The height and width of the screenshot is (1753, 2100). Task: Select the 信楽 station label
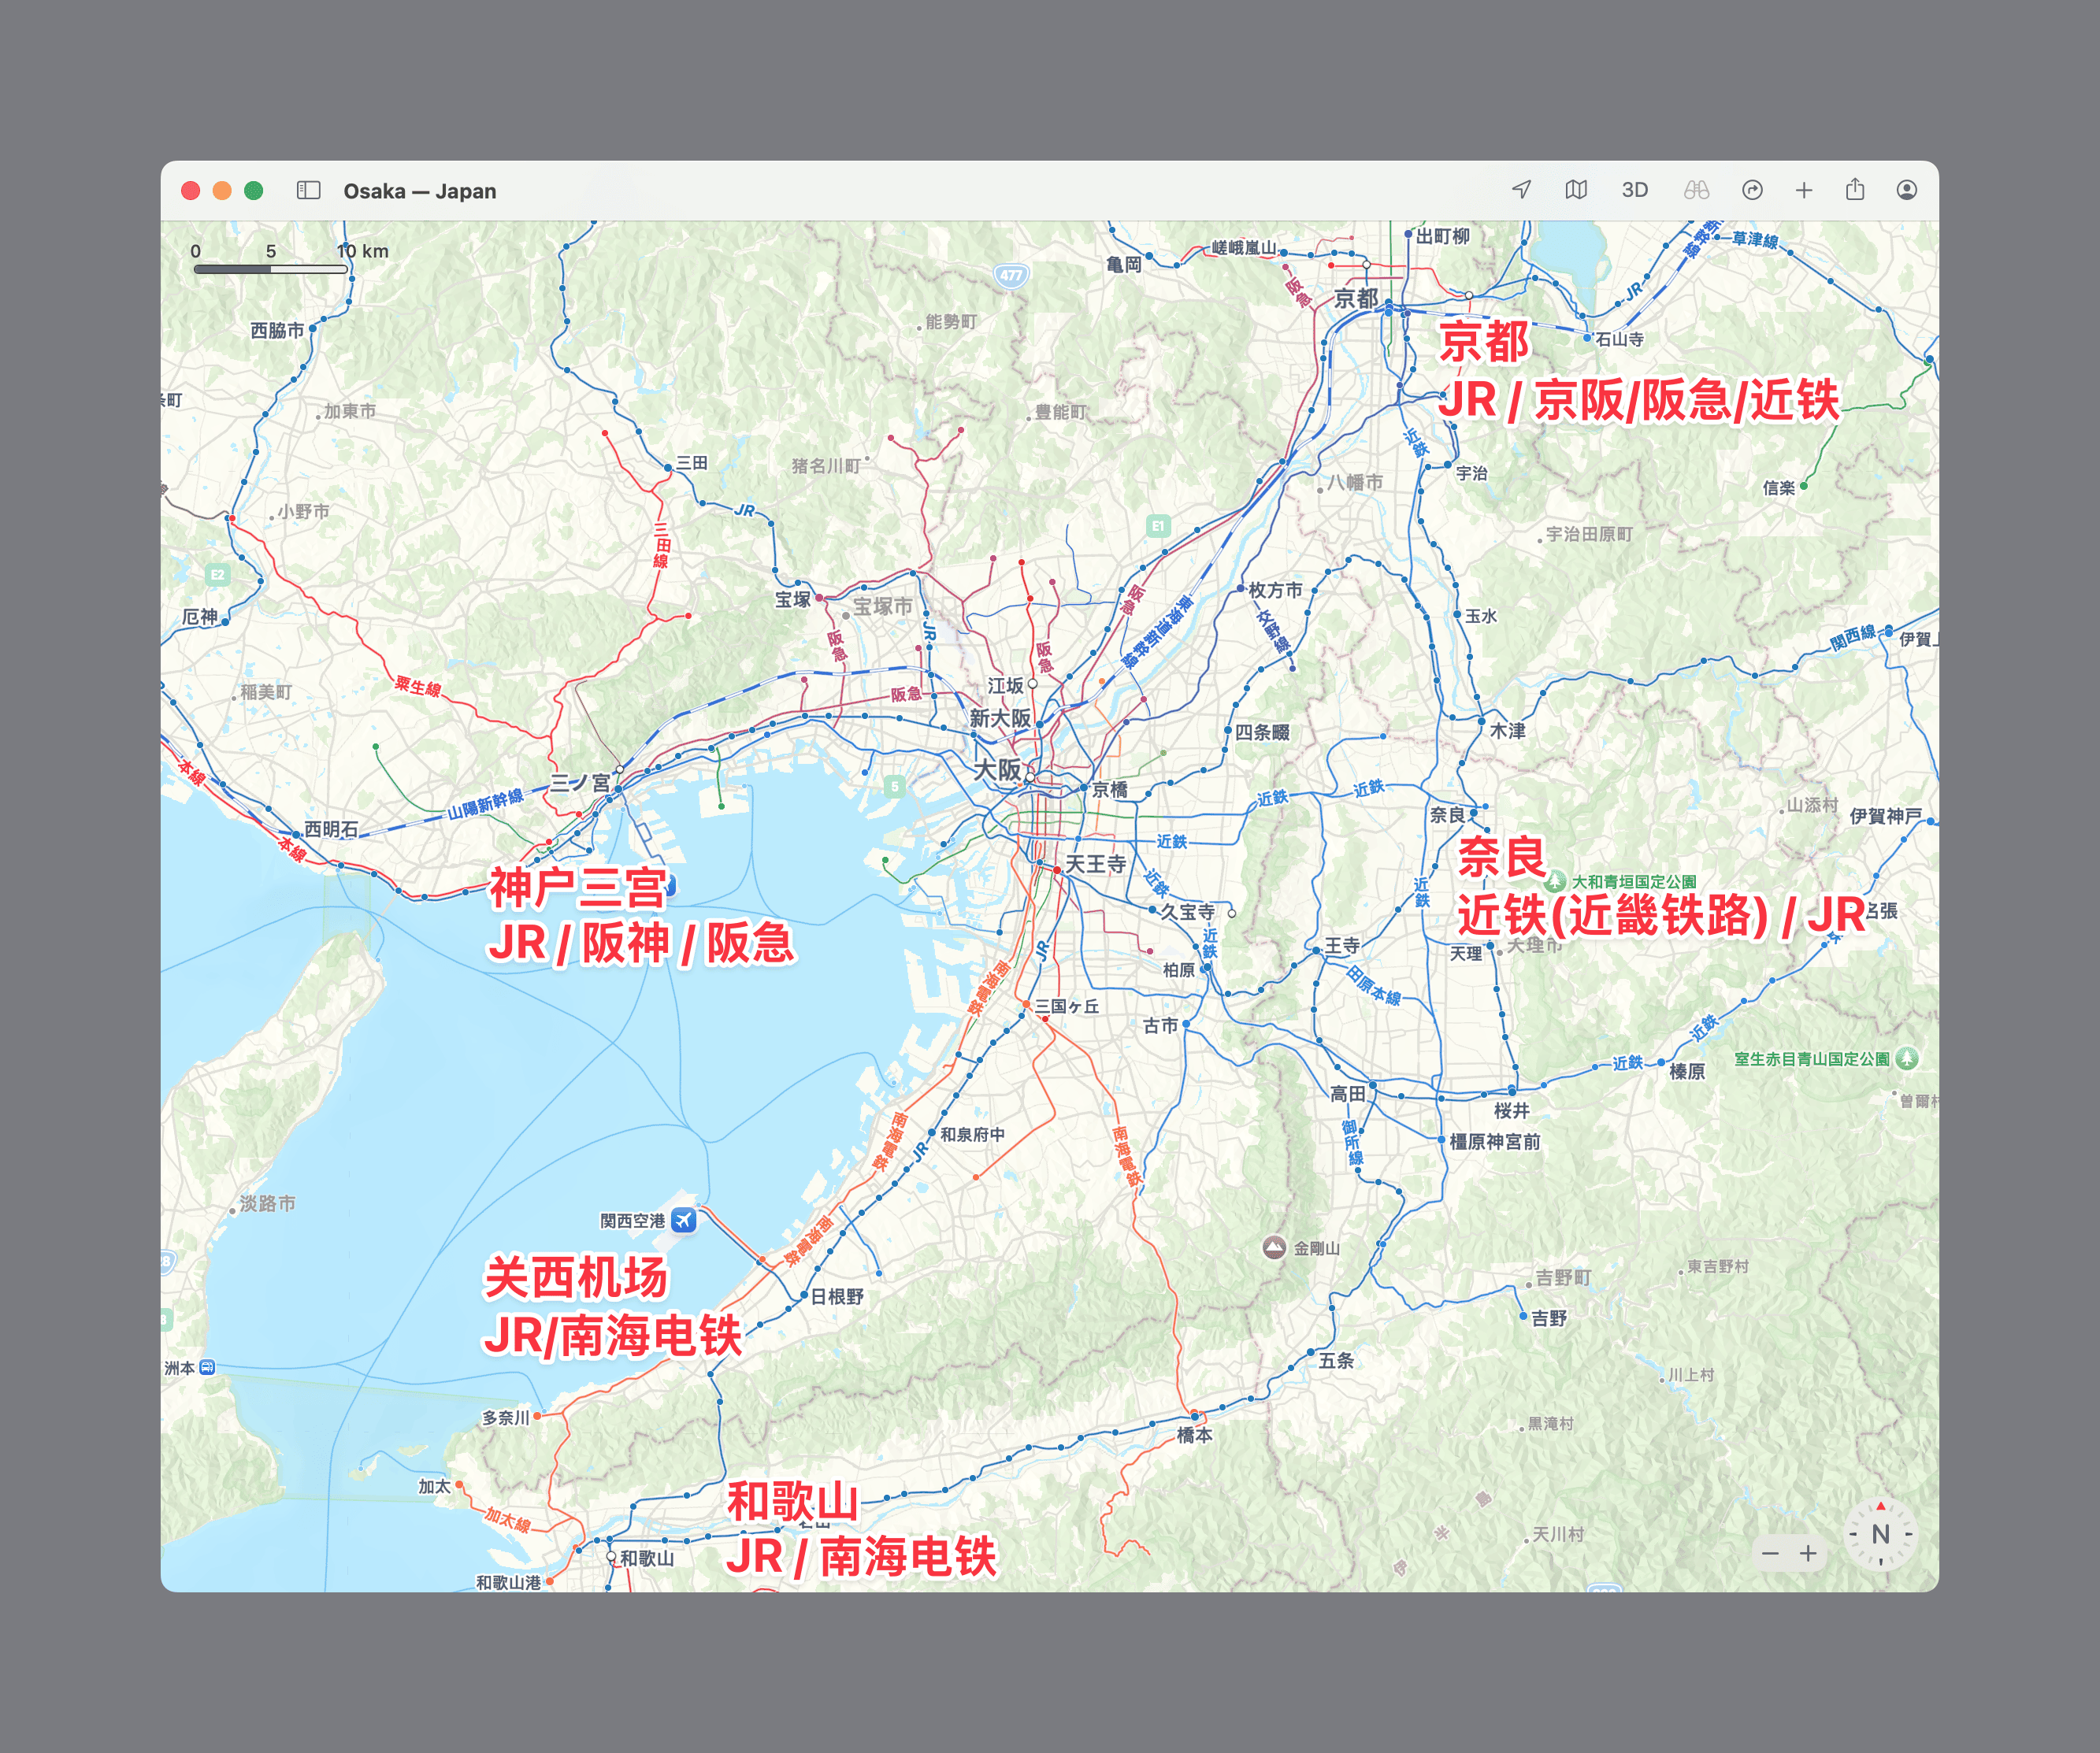(1778, 488)
